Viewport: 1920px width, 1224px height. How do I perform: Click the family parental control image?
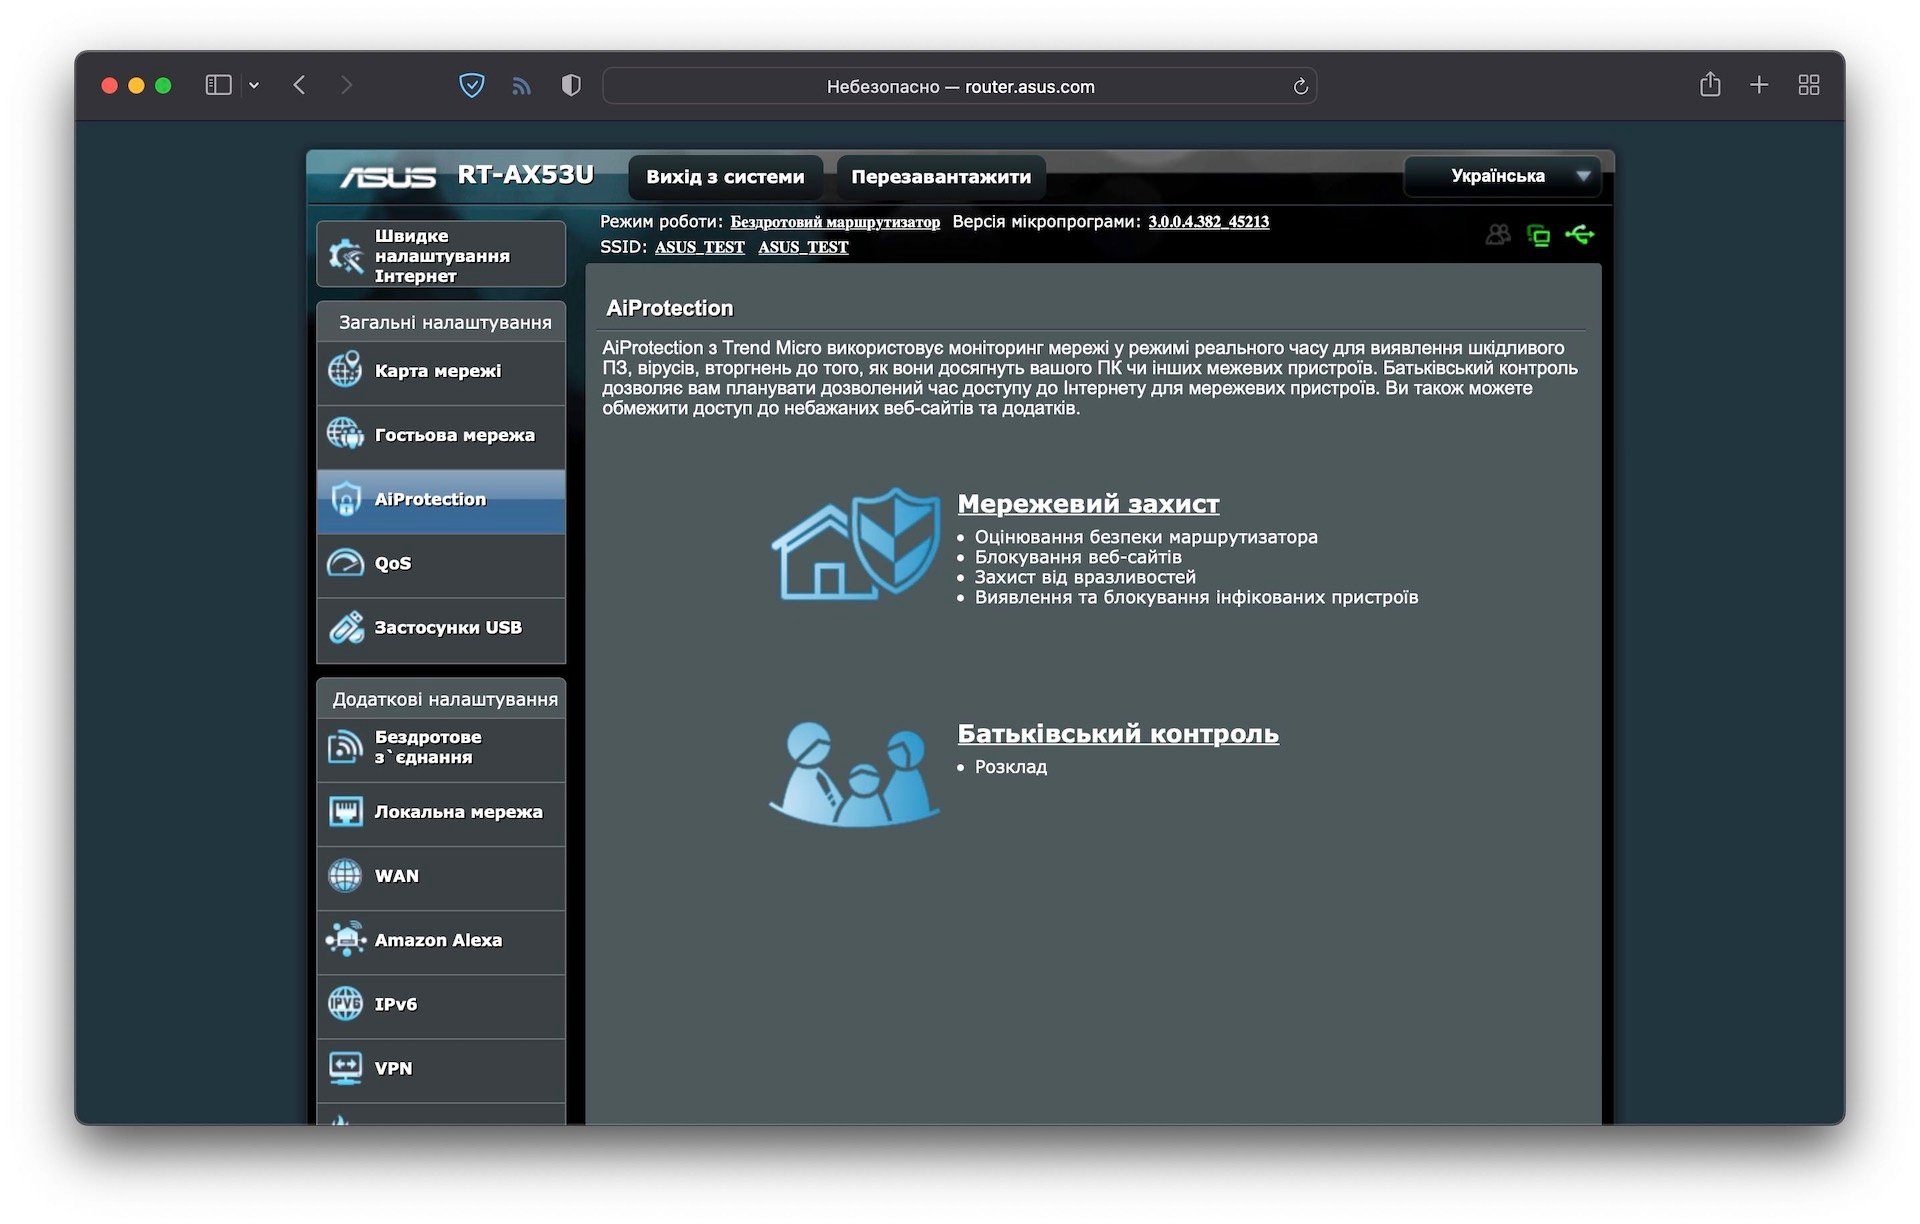(x=855, y=774)
